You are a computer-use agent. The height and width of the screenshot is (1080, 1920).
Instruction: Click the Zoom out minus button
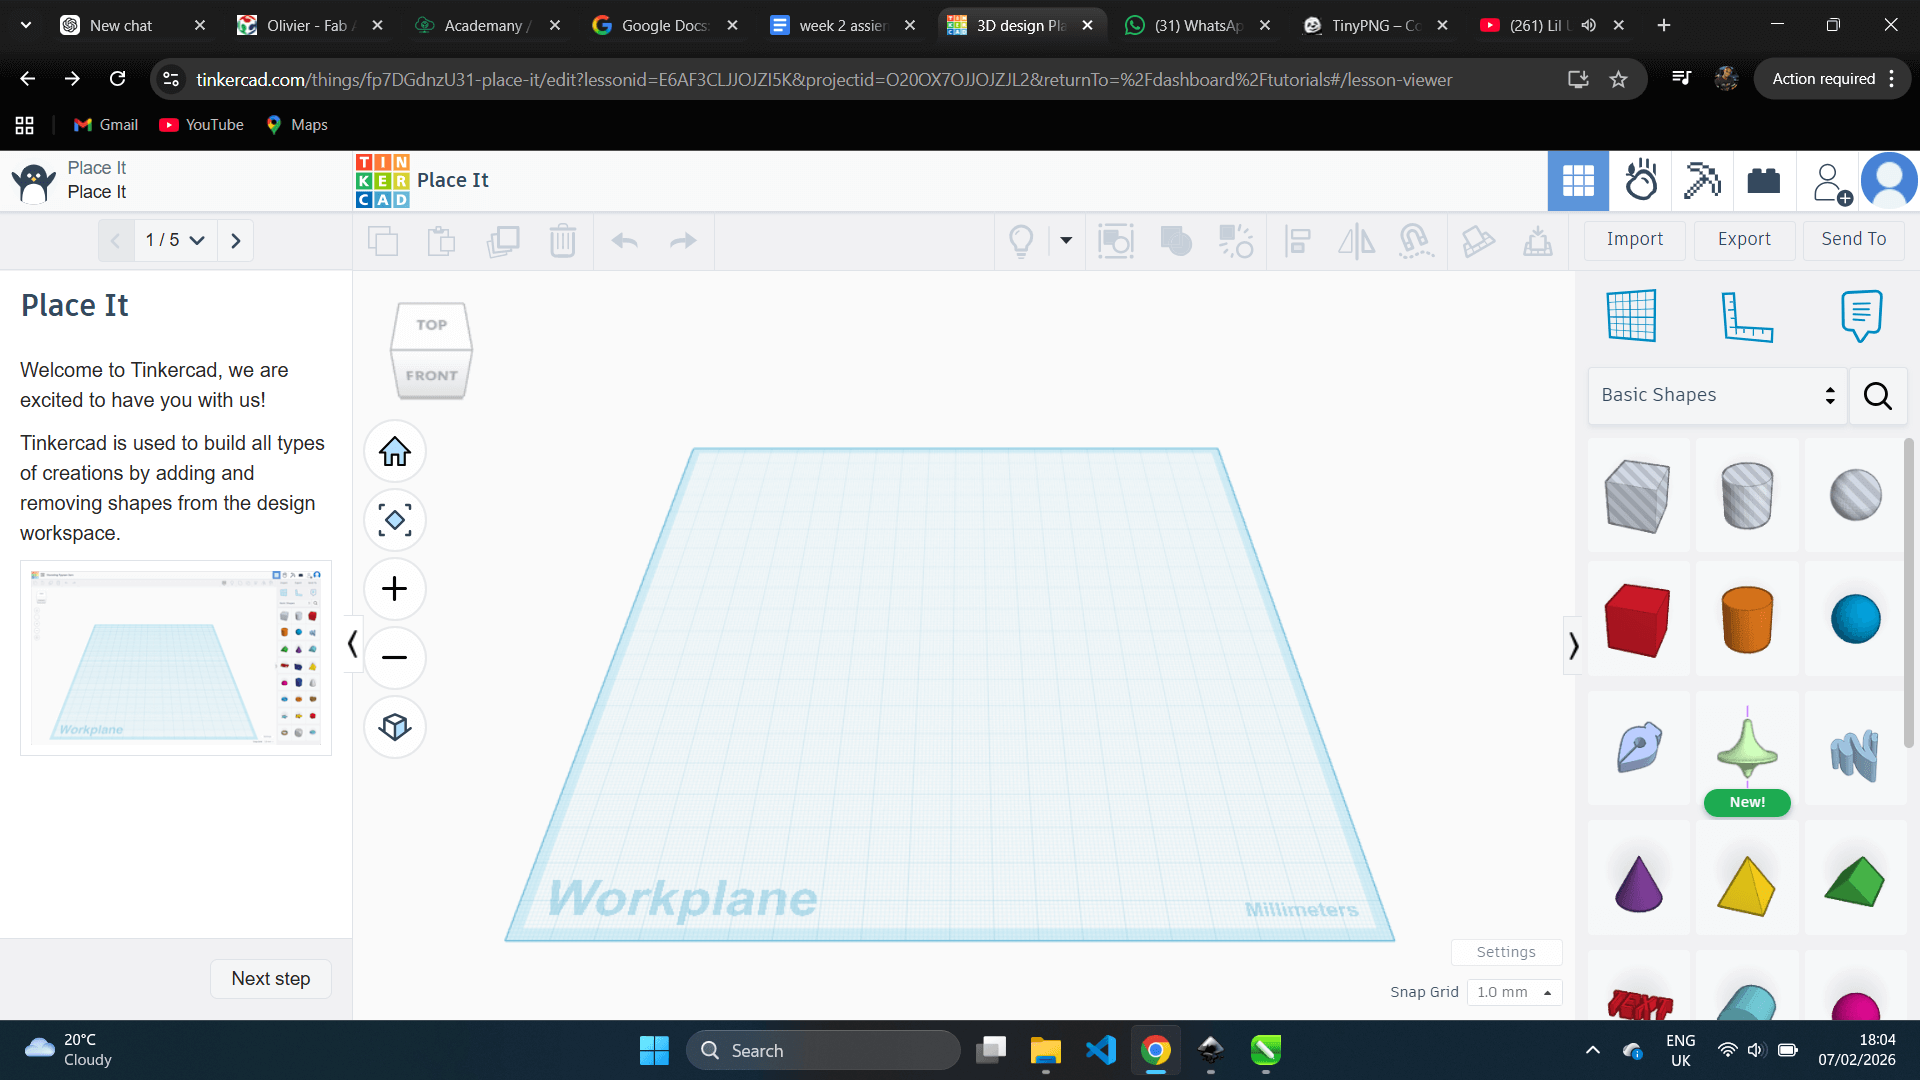click(395, 658)
